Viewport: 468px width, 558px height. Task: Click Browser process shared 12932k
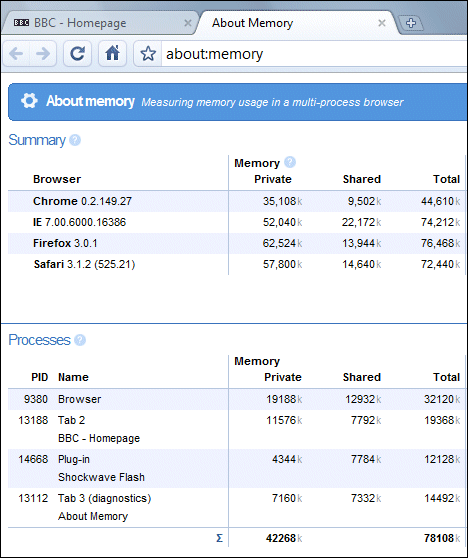pos(363,399)
